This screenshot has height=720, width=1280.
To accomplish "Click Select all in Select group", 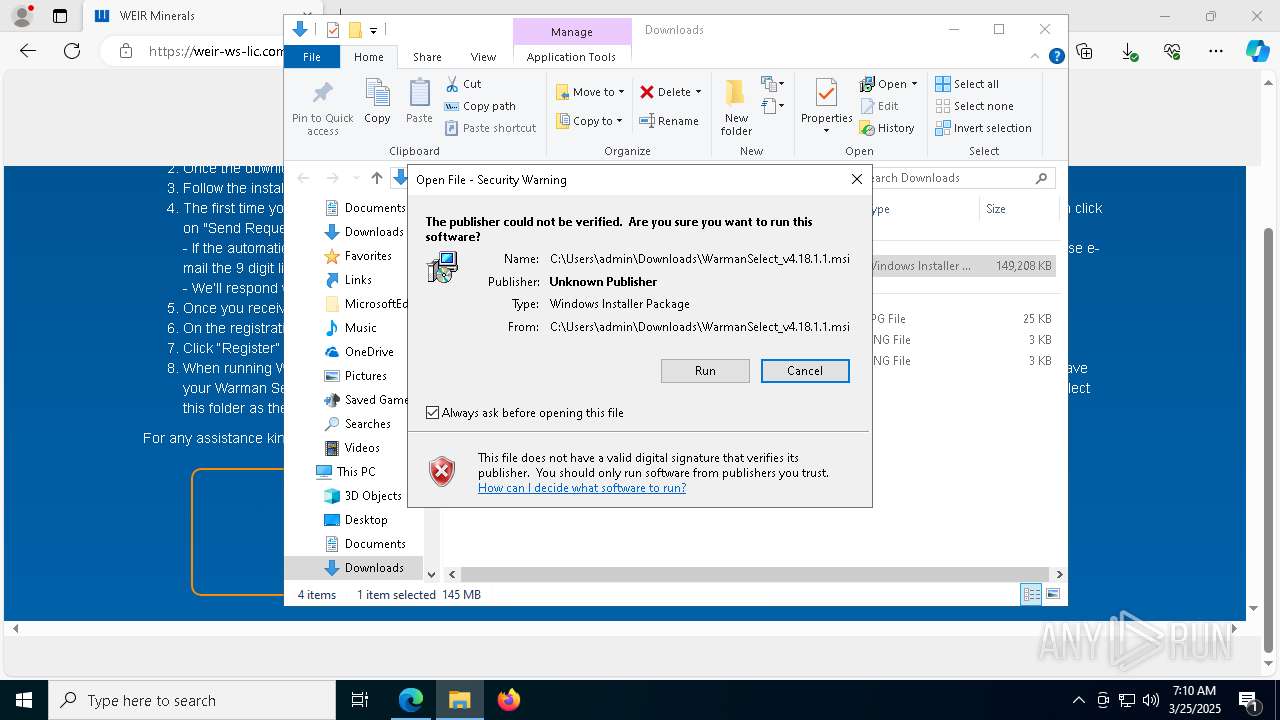I will coord(967,84).
